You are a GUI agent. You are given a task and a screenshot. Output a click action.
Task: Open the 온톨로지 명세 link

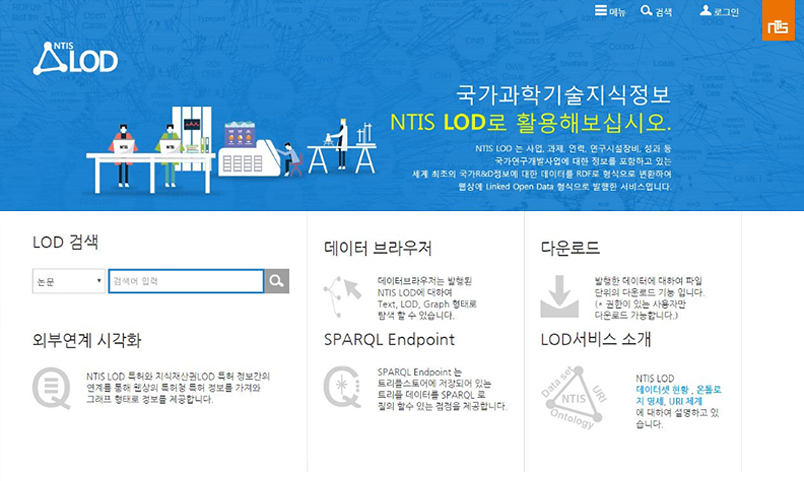[x=679, y=395]
